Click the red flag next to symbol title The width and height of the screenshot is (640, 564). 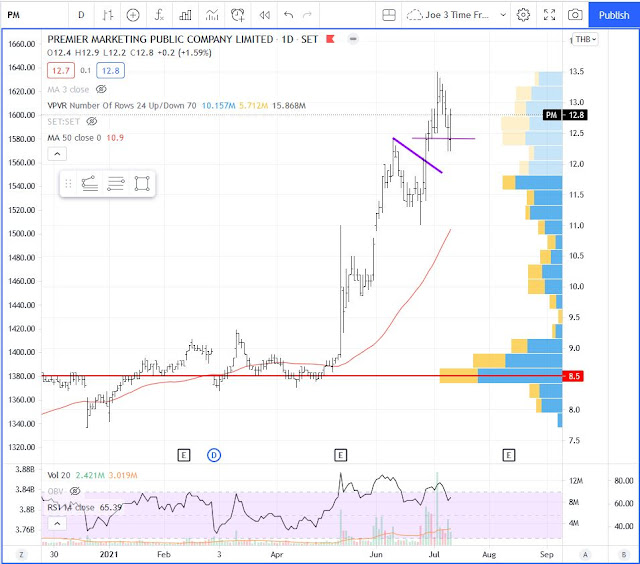pos(330,39)
